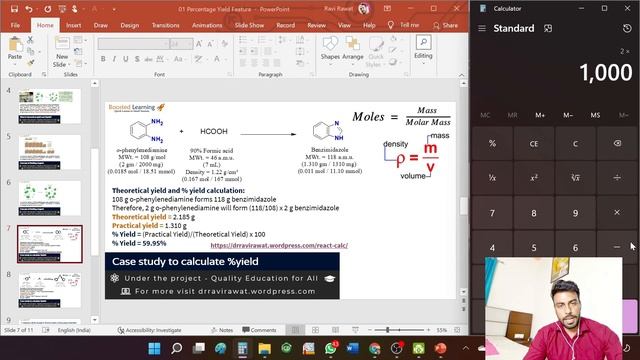
Task: Click the New Slide icon
Action: pyautogui.click(x=62, y=44)
